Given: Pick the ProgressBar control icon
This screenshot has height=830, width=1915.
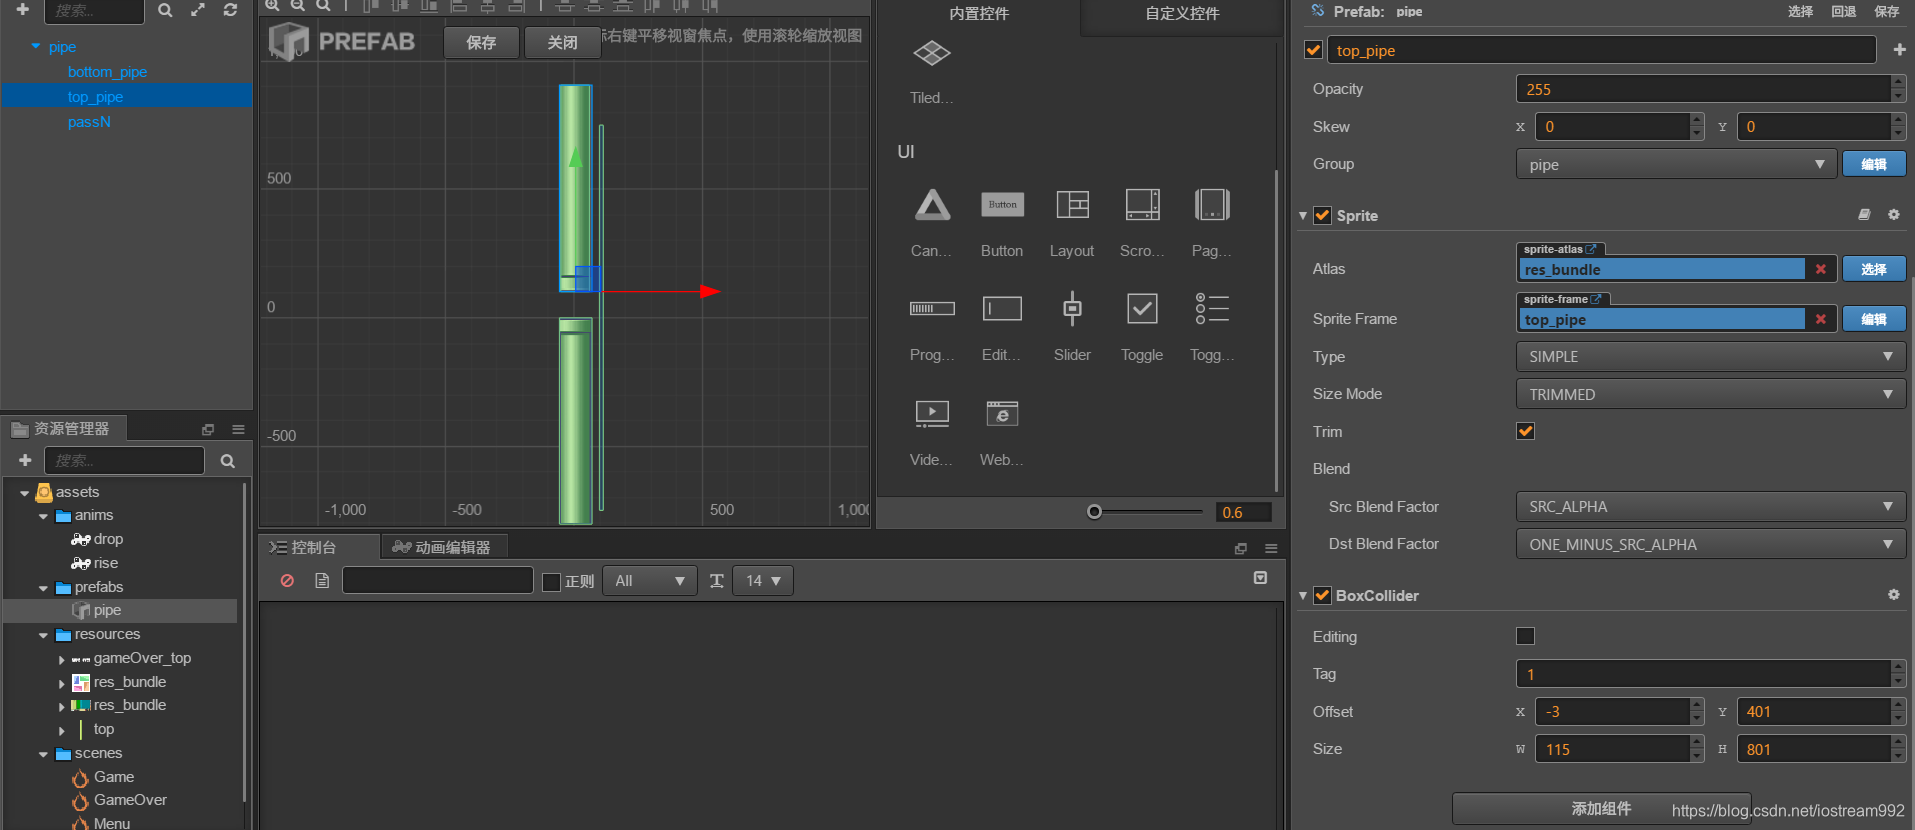Looking at the screenshot, I should tap(932, 309).
